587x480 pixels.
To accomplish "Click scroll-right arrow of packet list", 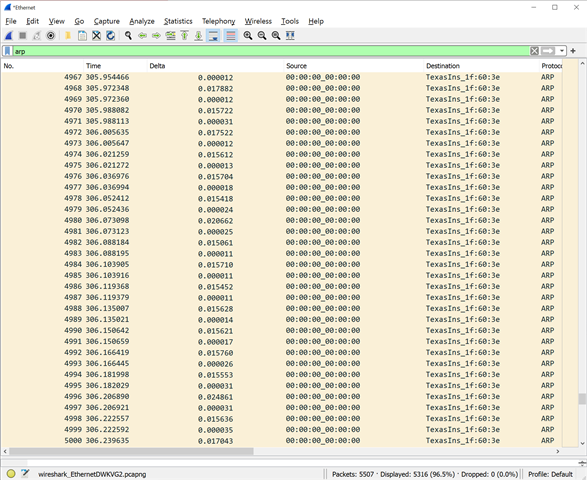I will 558,451.
